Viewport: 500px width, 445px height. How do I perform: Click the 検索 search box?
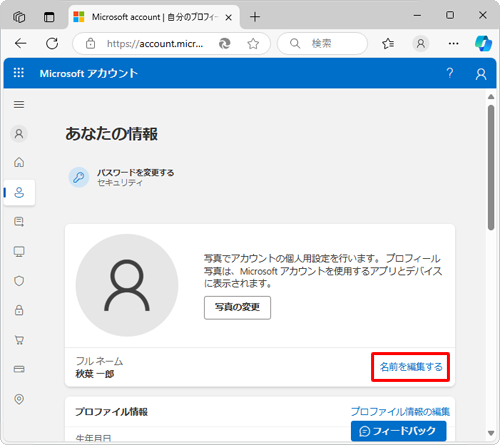(x=322, y=43)
